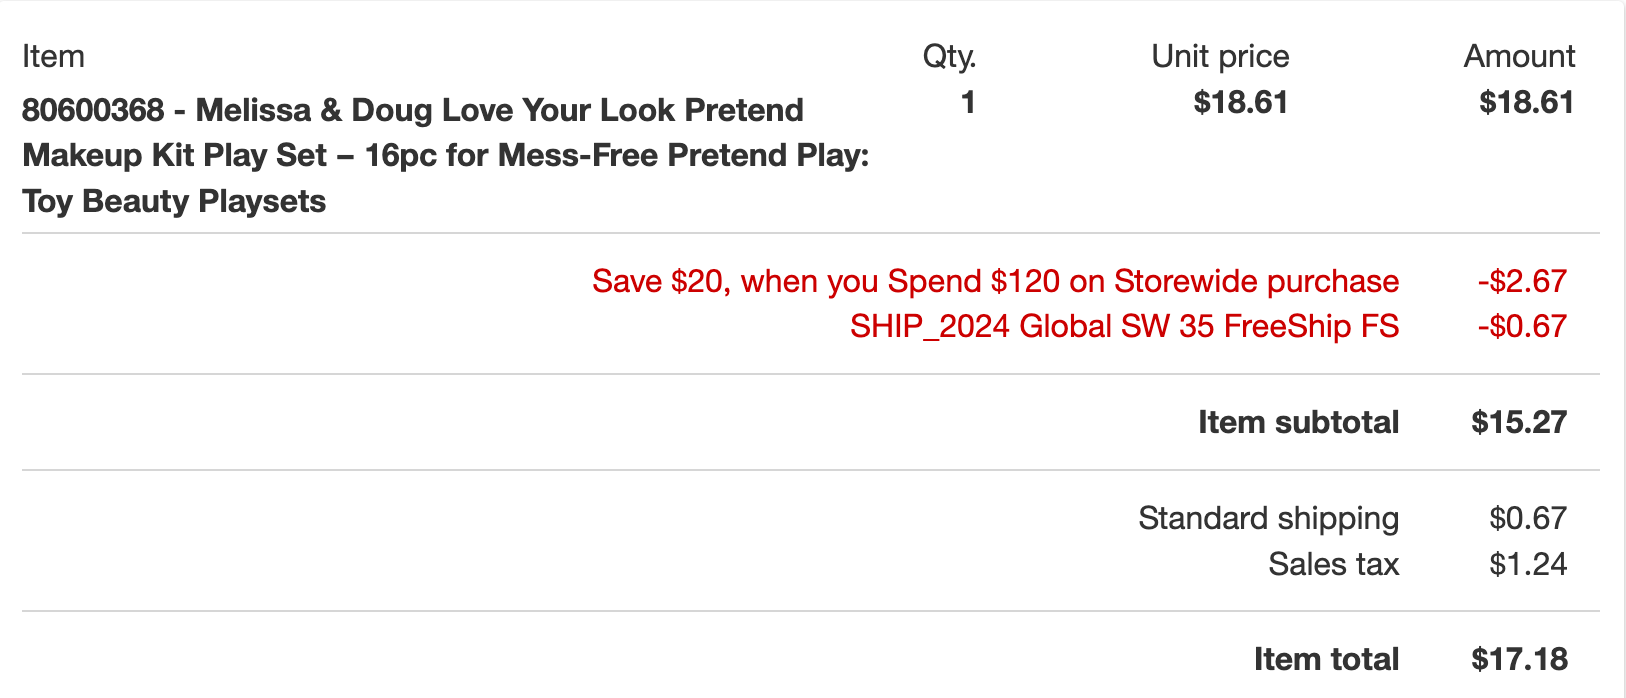Click the -$0.67 free shipping discount
Image resolution: width=1626 pixels, height=698 pixels.
pos(1521,326)
